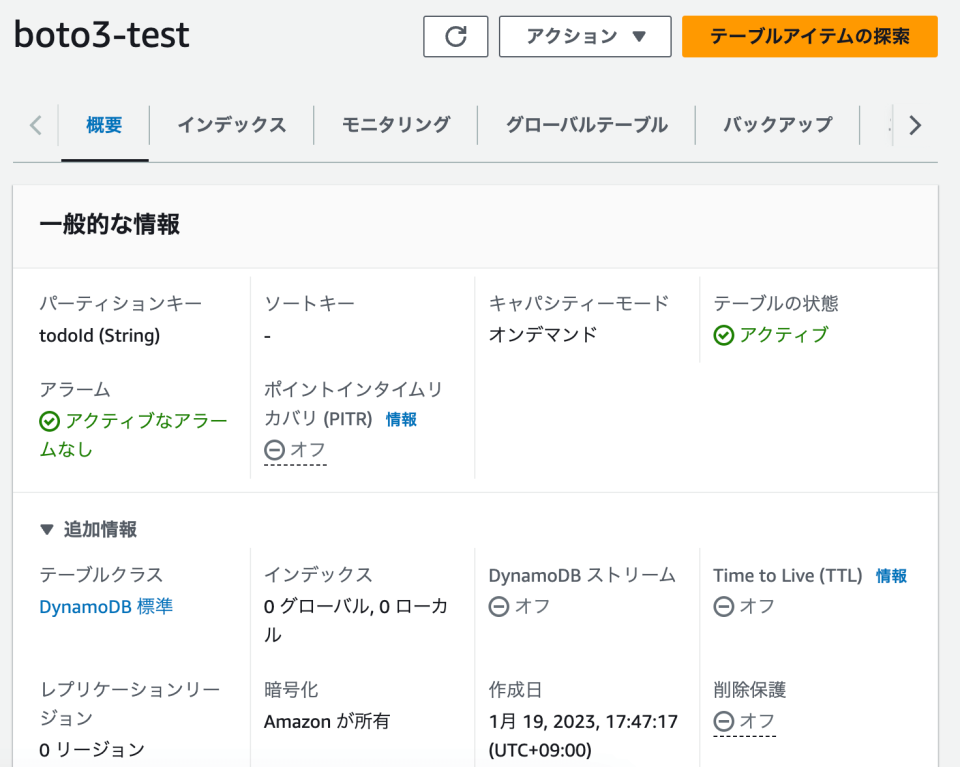The image size is (960, 767).
Task: Open the バックアップ tab
Action: [777, 124]
